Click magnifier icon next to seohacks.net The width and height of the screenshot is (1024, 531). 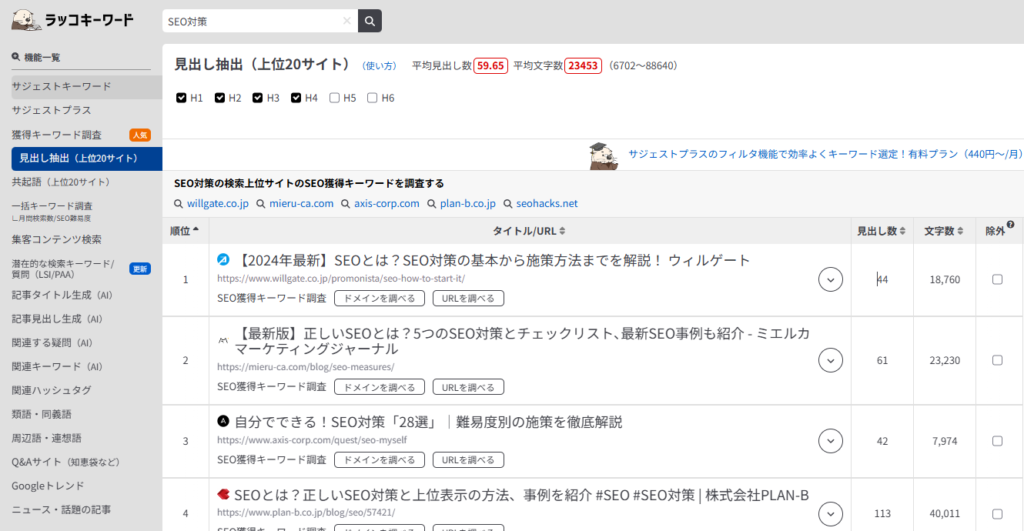point(507,204)
